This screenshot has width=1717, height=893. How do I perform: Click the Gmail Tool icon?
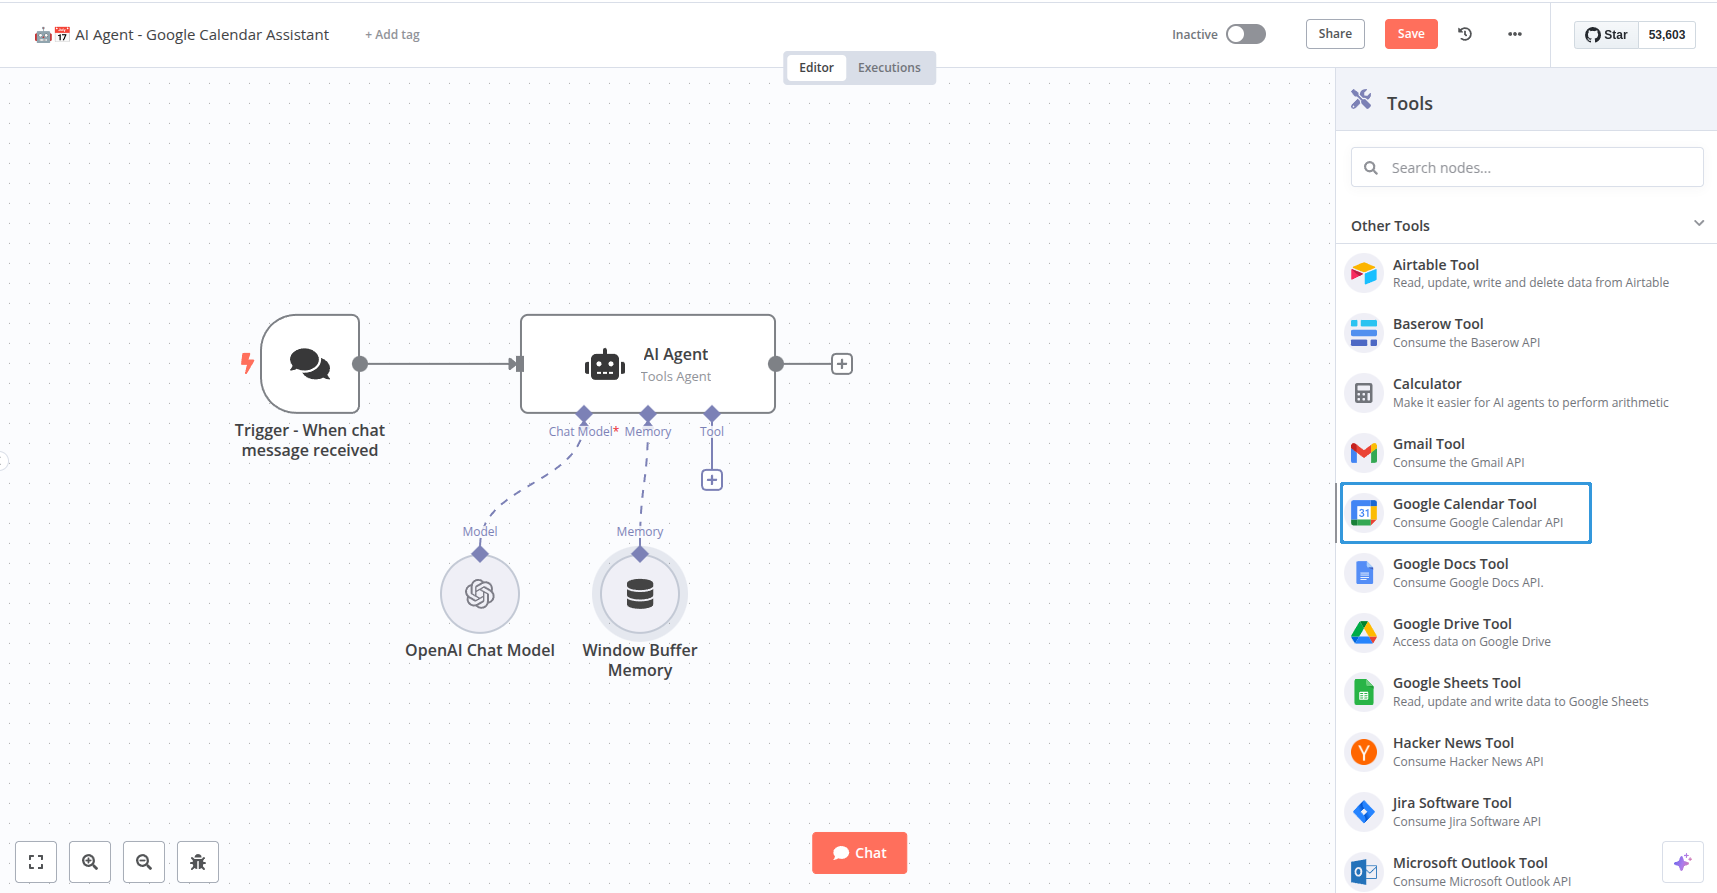pyautogui.click(x=1364, y=453)
